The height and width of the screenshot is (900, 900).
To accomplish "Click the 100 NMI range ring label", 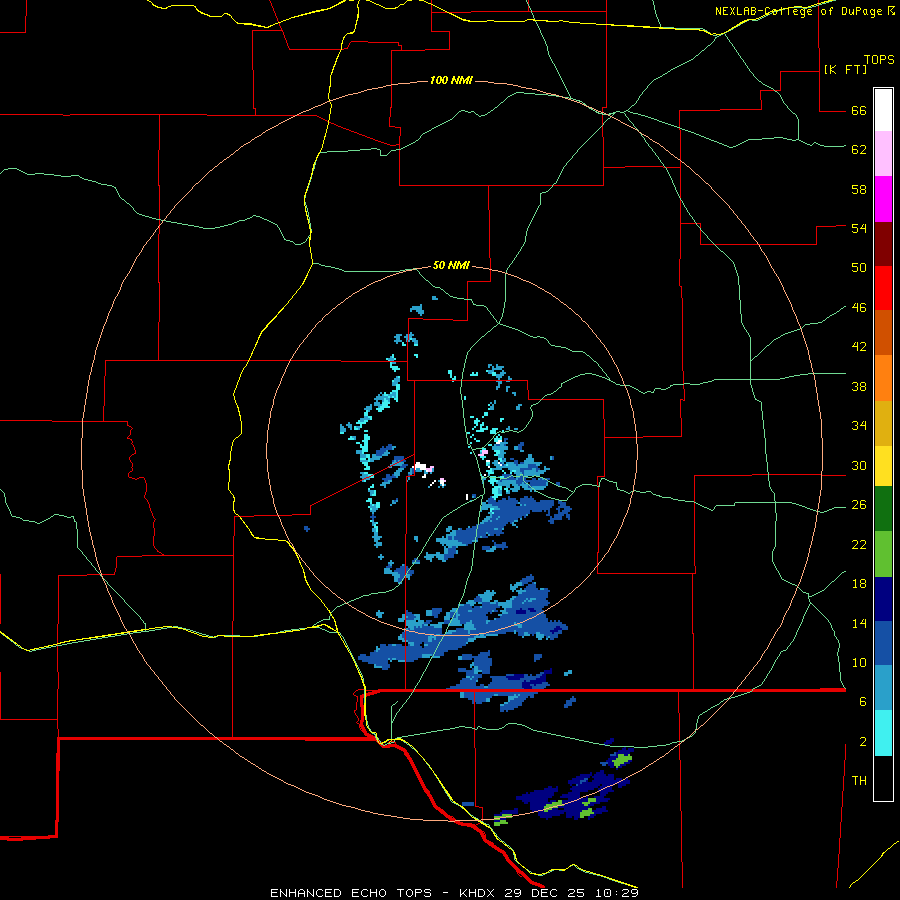I will pos(451,80).
